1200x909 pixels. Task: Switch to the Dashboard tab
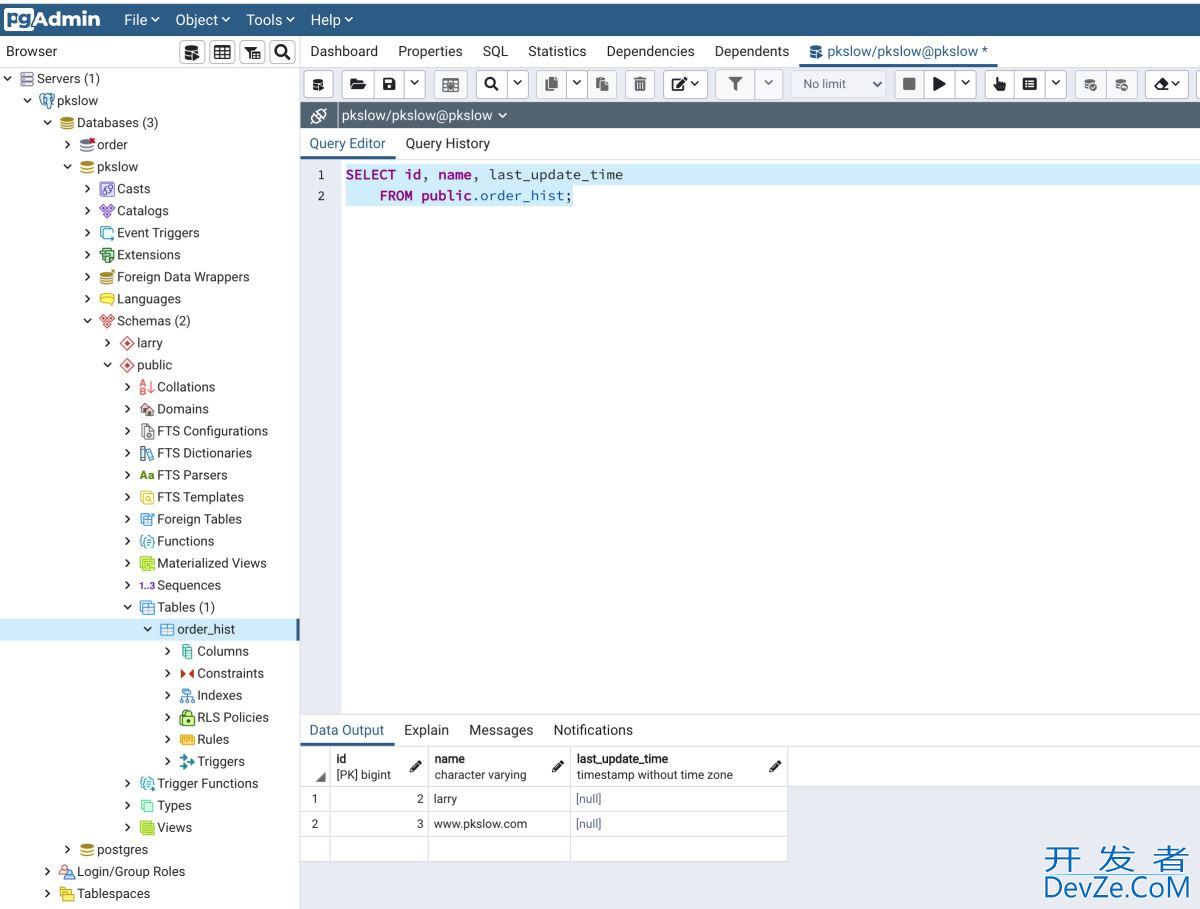tap(344, 51)
